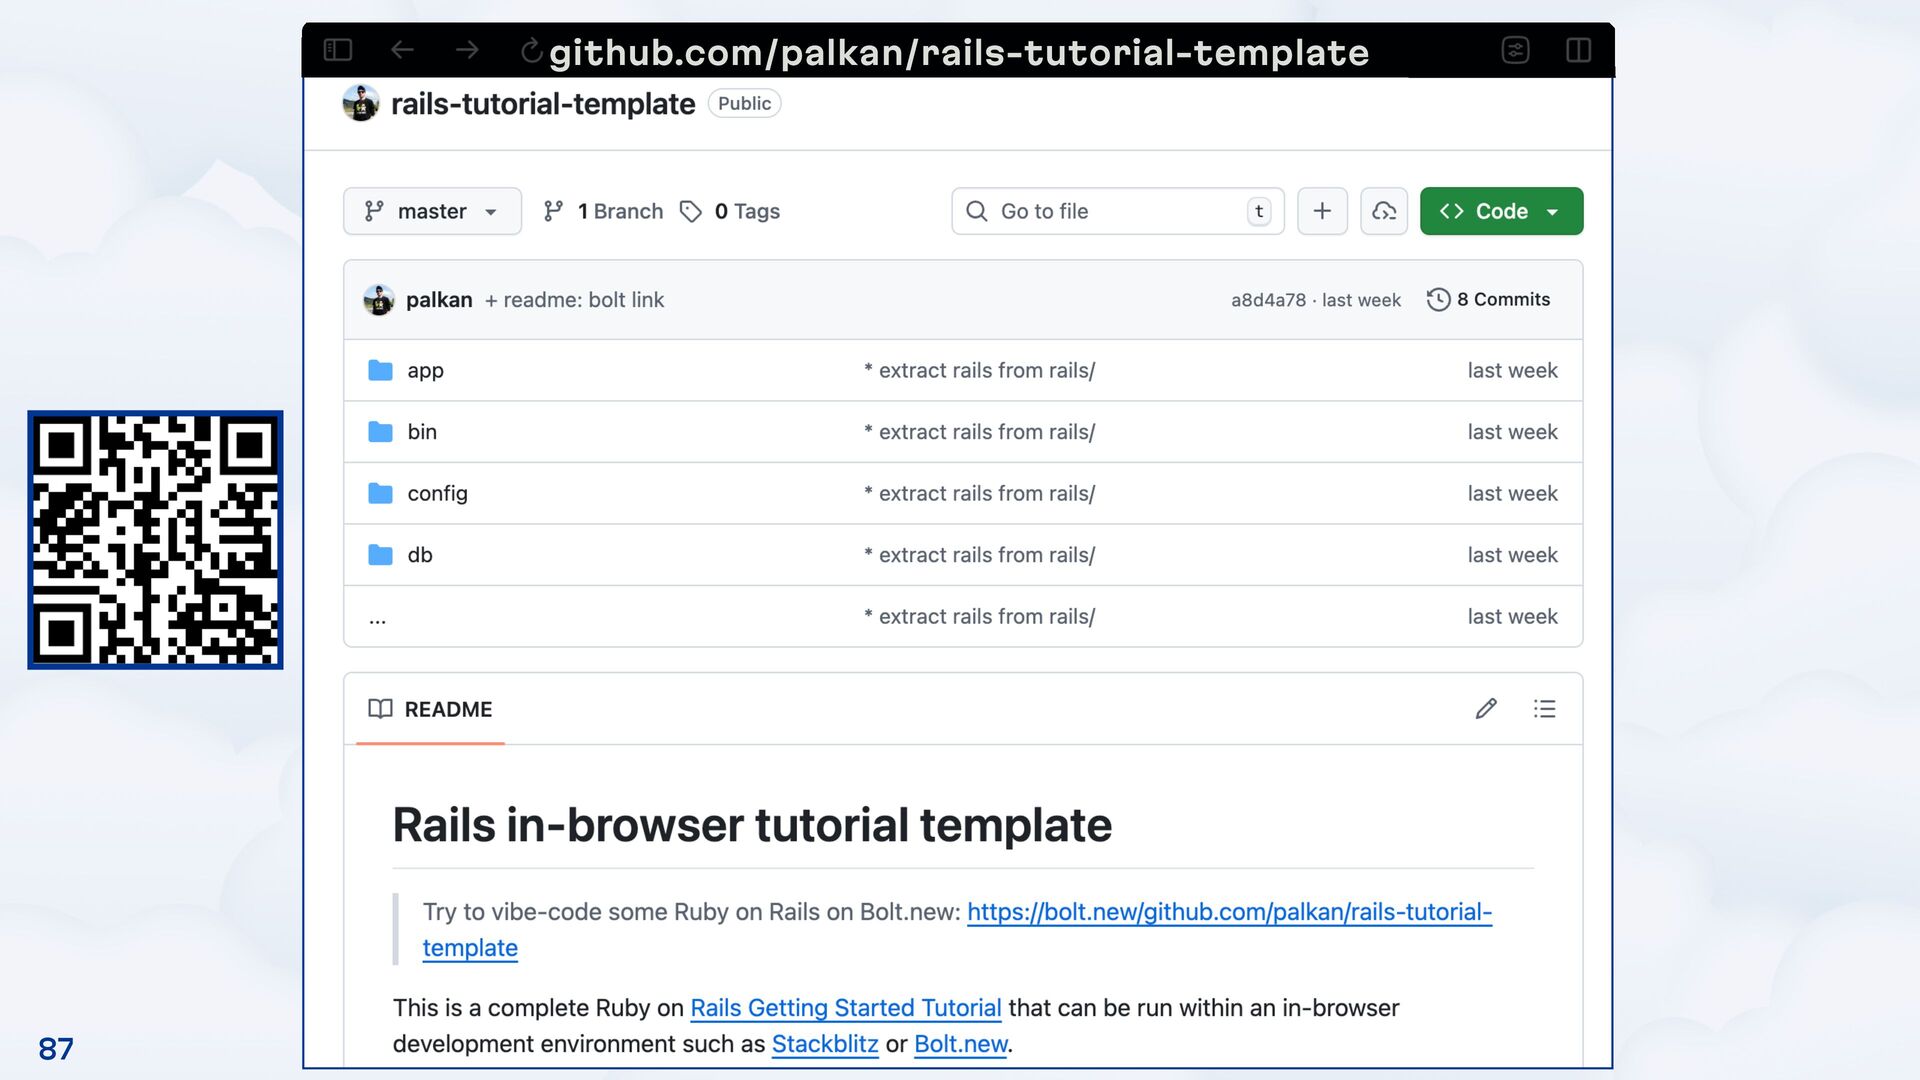Click the browser forward arrow
This screenshot has height=1080, width=1920.
(467, 50)
